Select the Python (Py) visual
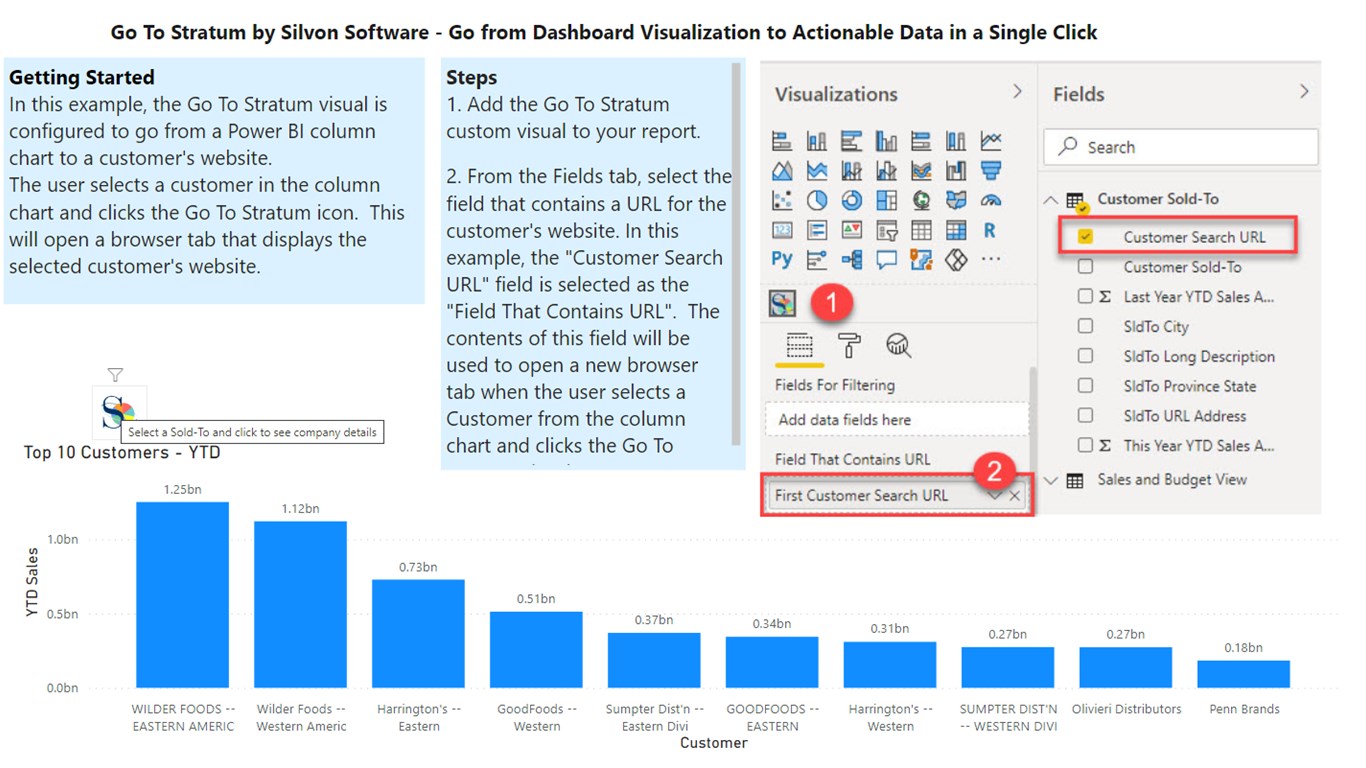This screenshot has height=768, width=1366. point(782,259)
